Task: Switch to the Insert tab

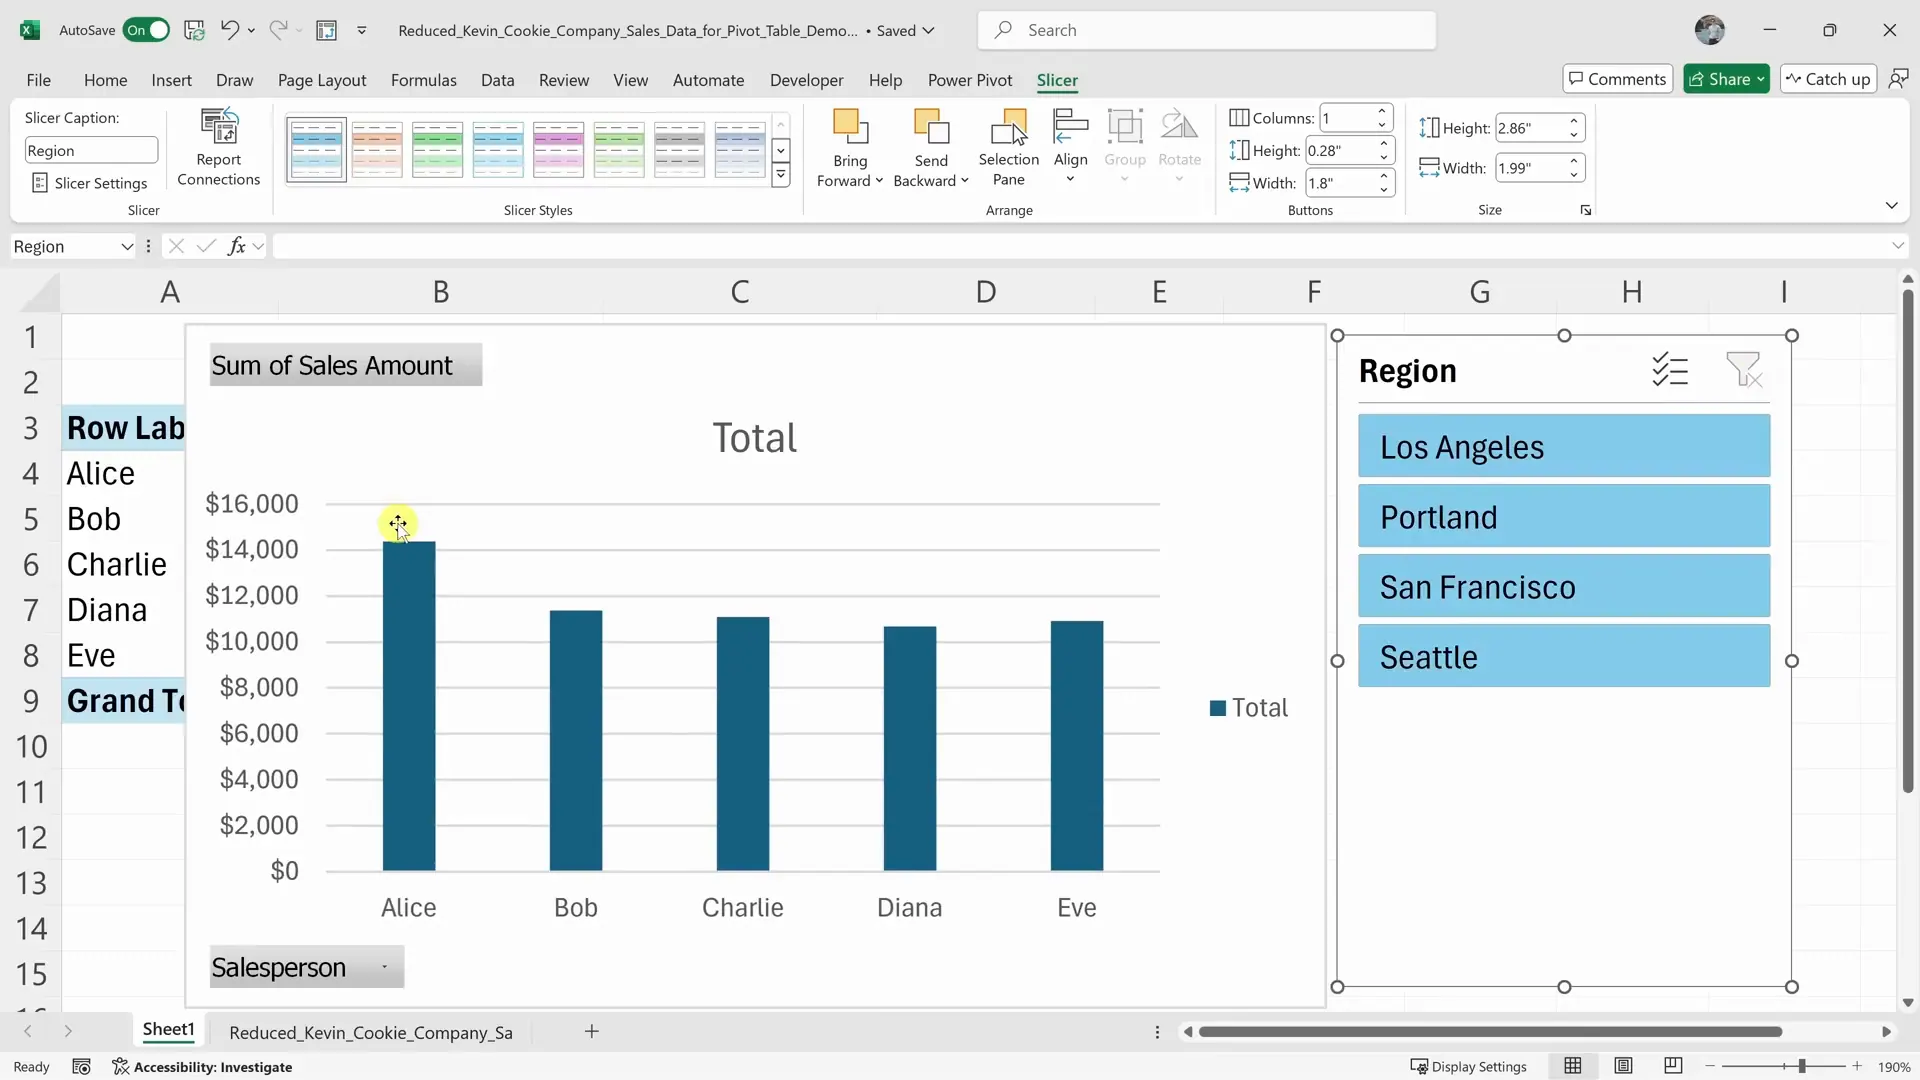Action: coord(171,80)
